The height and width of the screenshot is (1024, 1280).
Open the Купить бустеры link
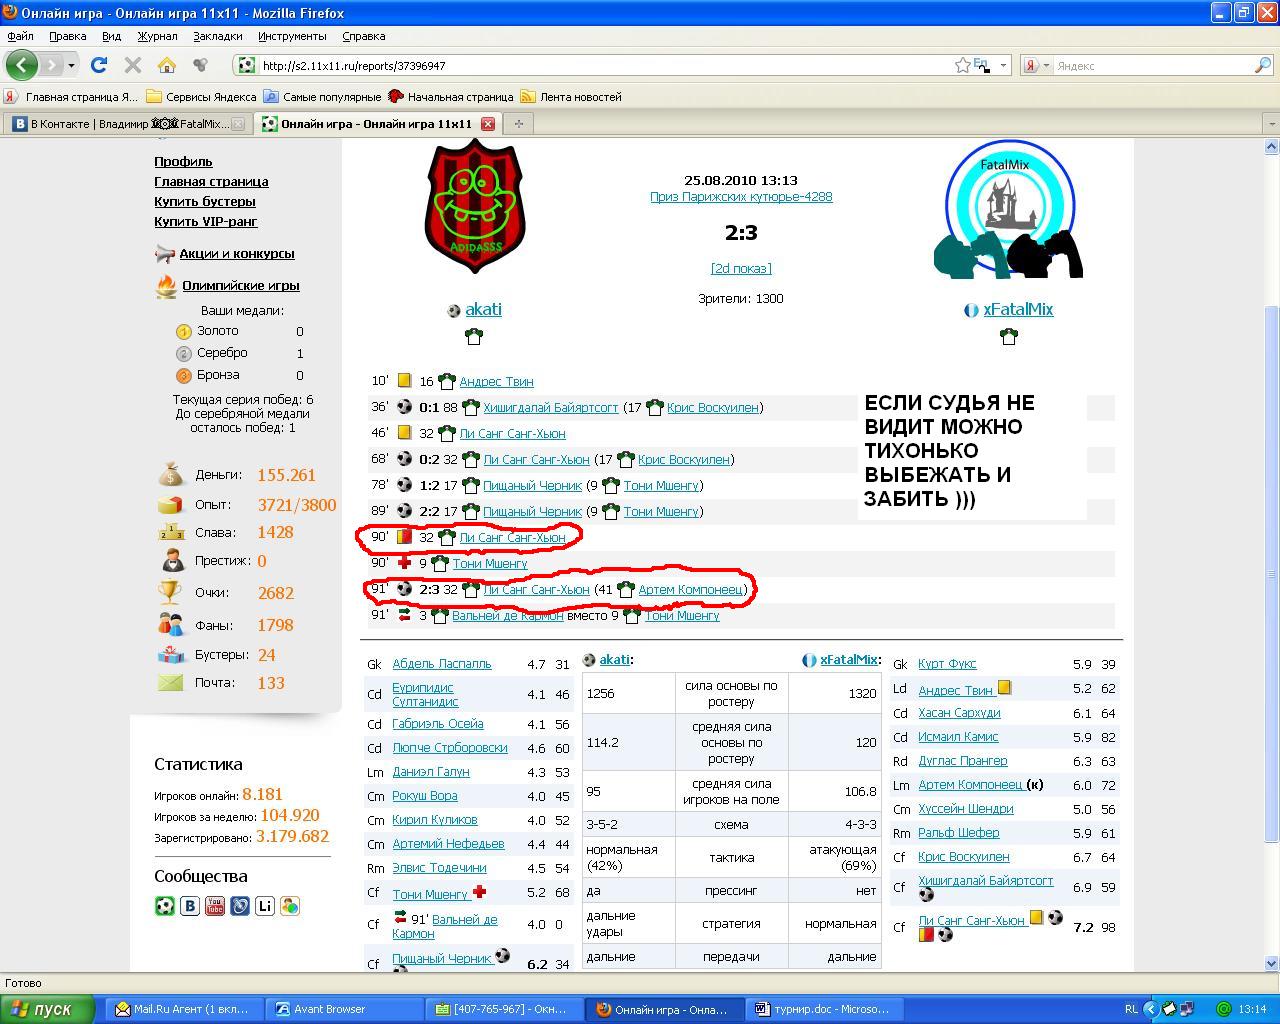204,201
